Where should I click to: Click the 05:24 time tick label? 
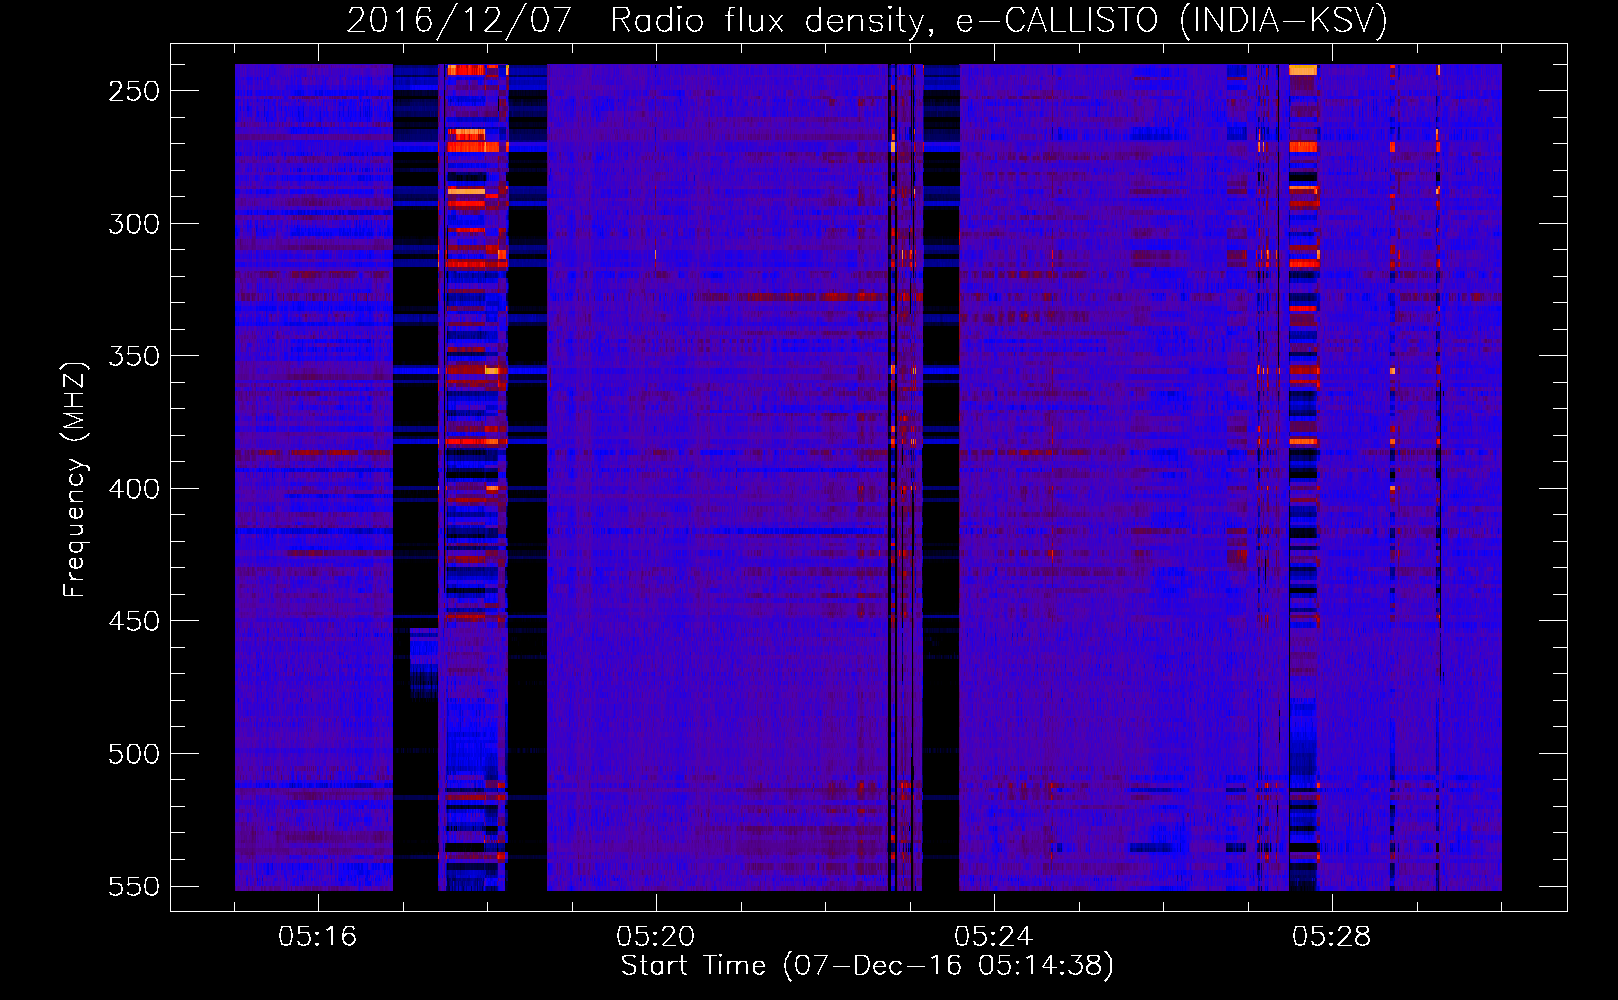point(994,937)
